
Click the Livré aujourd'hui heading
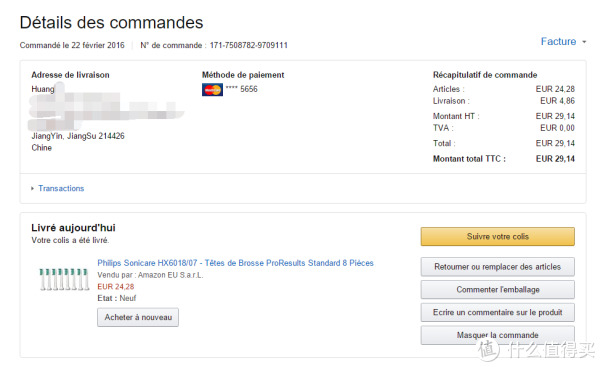coord(73,228)
